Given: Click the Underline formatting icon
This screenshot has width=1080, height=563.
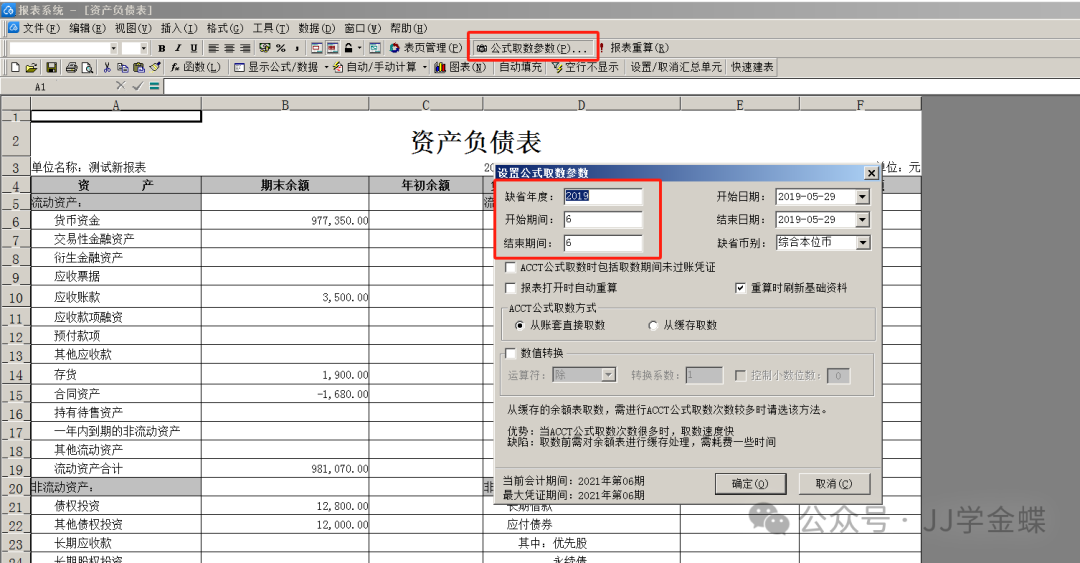Looking at the screenshot, I should 192,48.
